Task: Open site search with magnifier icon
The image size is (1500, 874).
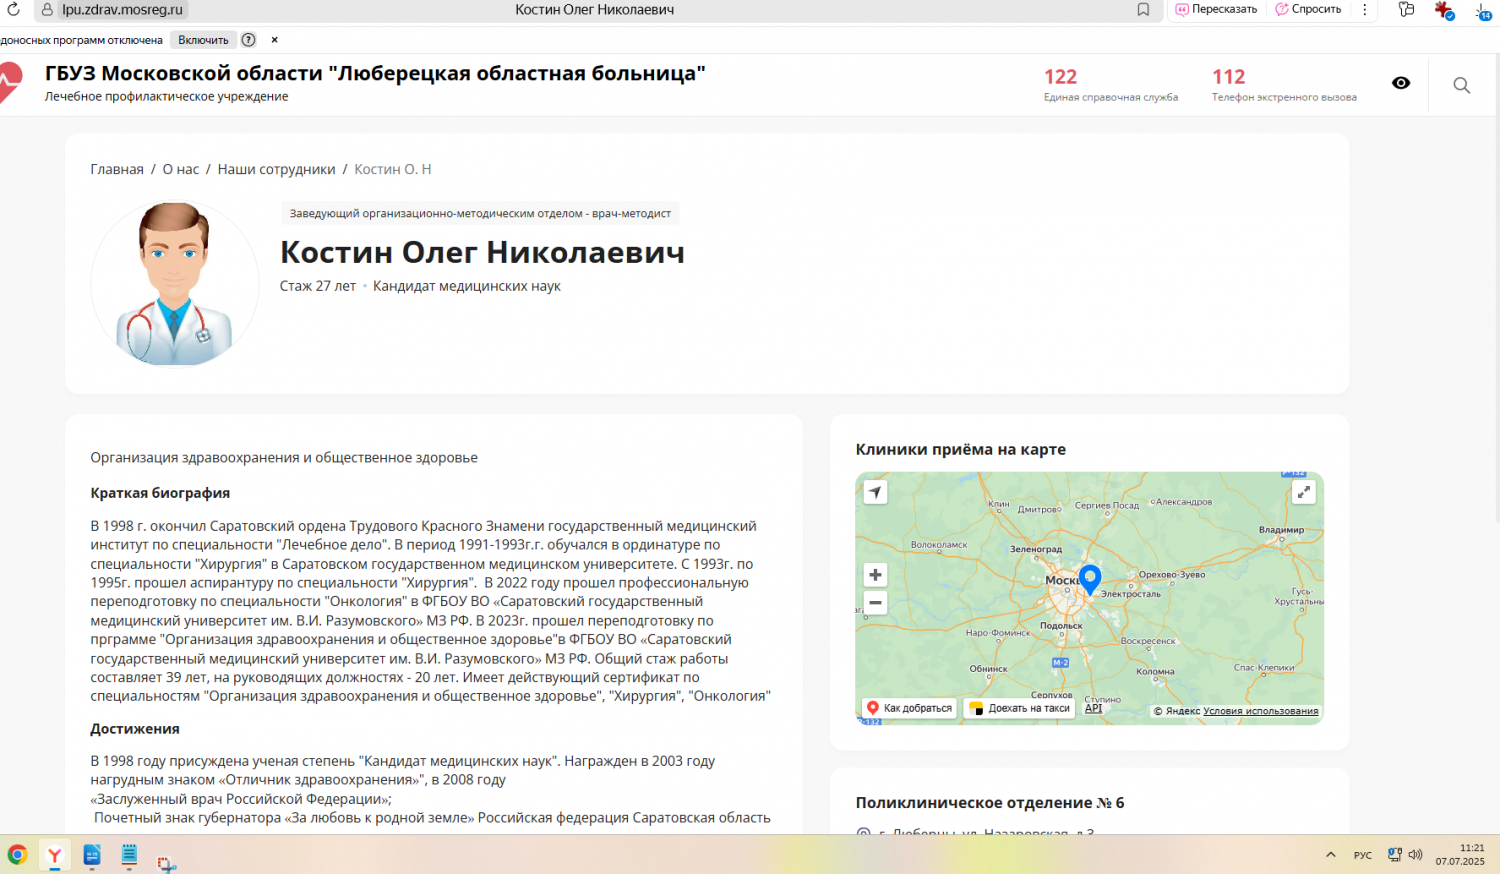Action: [x=1462, y=85]
